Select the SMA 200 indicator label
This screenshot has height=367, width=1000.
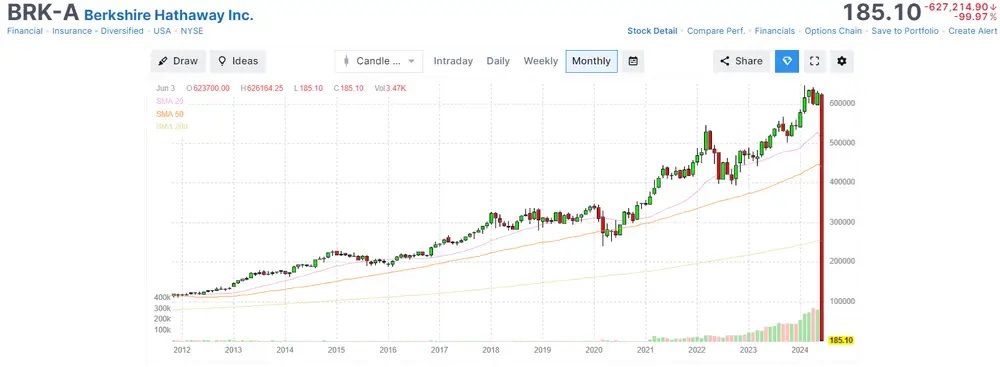click(172, 126)
